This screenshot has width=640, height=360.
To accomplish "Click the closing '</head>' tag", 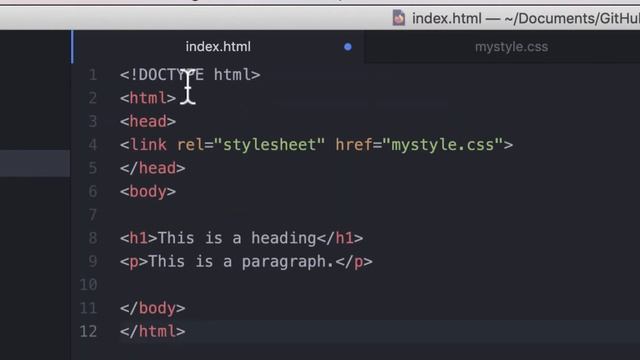I will tap(153, 168).
